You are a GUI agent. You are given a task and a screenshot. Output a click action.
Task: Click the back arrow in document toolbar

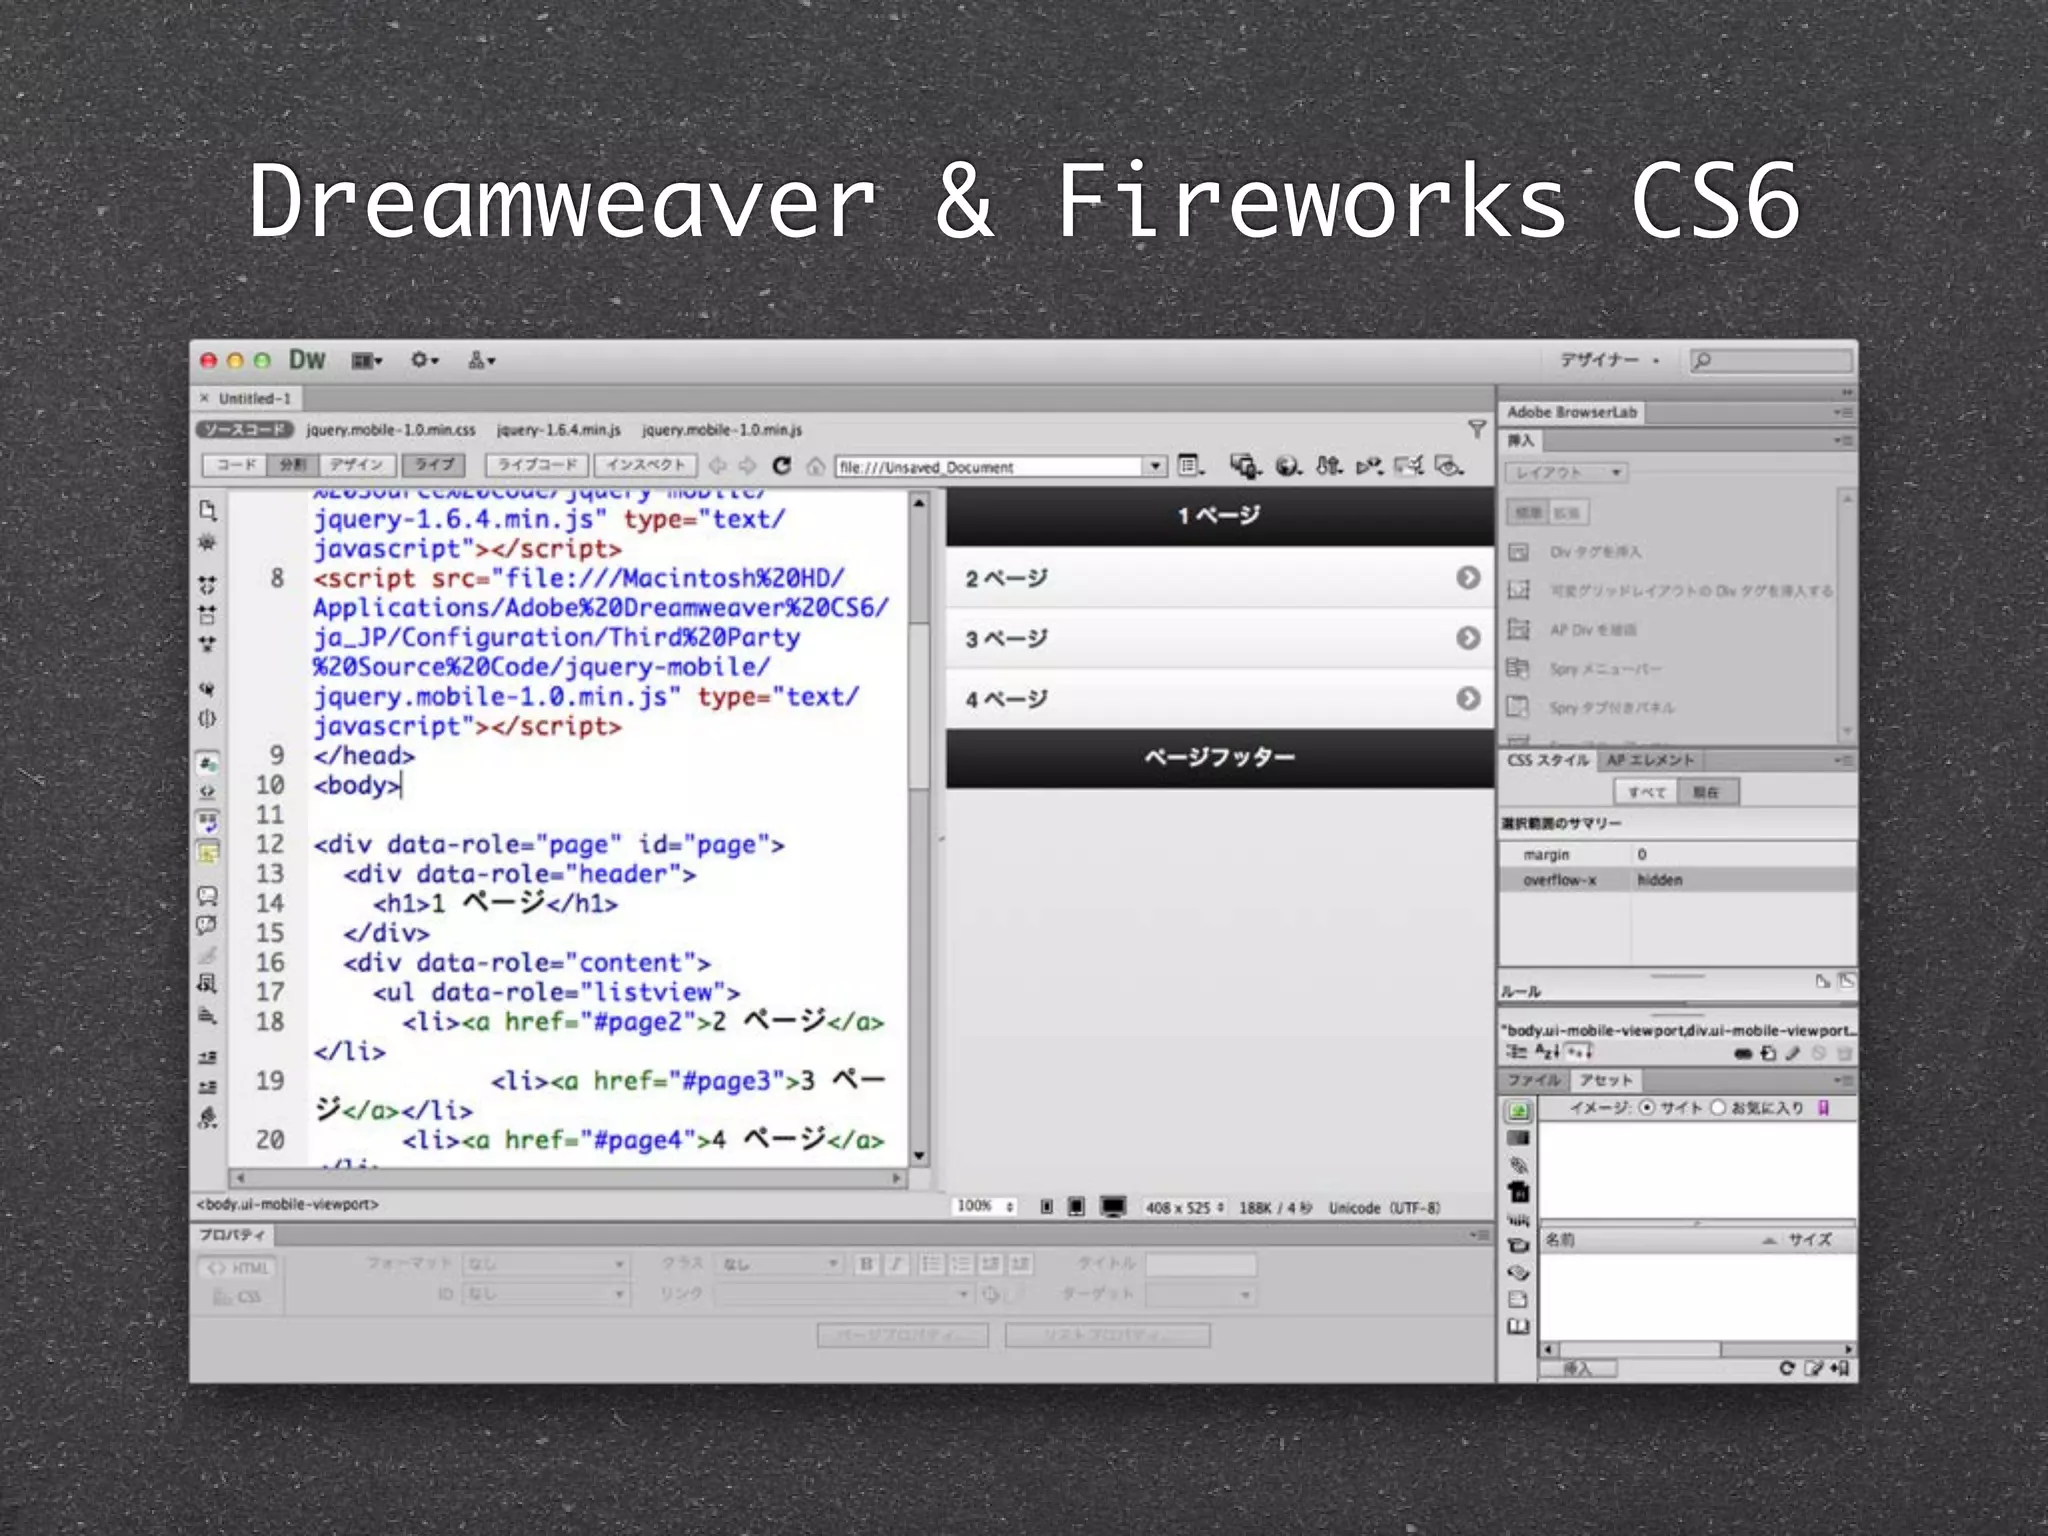click(717, 466)
